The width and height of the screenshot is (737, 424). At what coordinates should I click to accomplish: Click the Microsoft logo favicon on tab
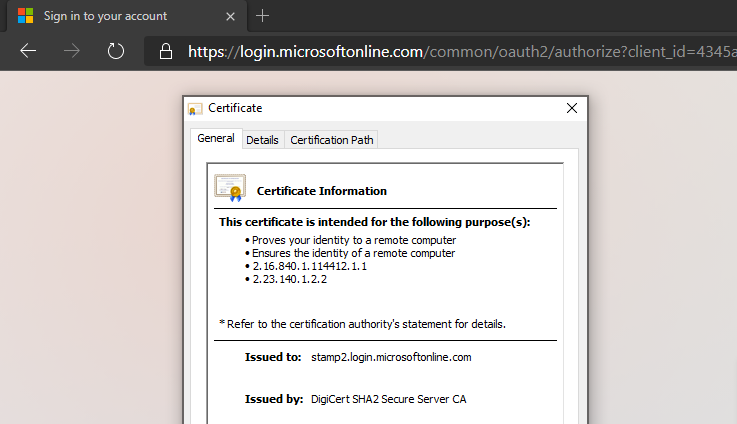tap(25, 16)
